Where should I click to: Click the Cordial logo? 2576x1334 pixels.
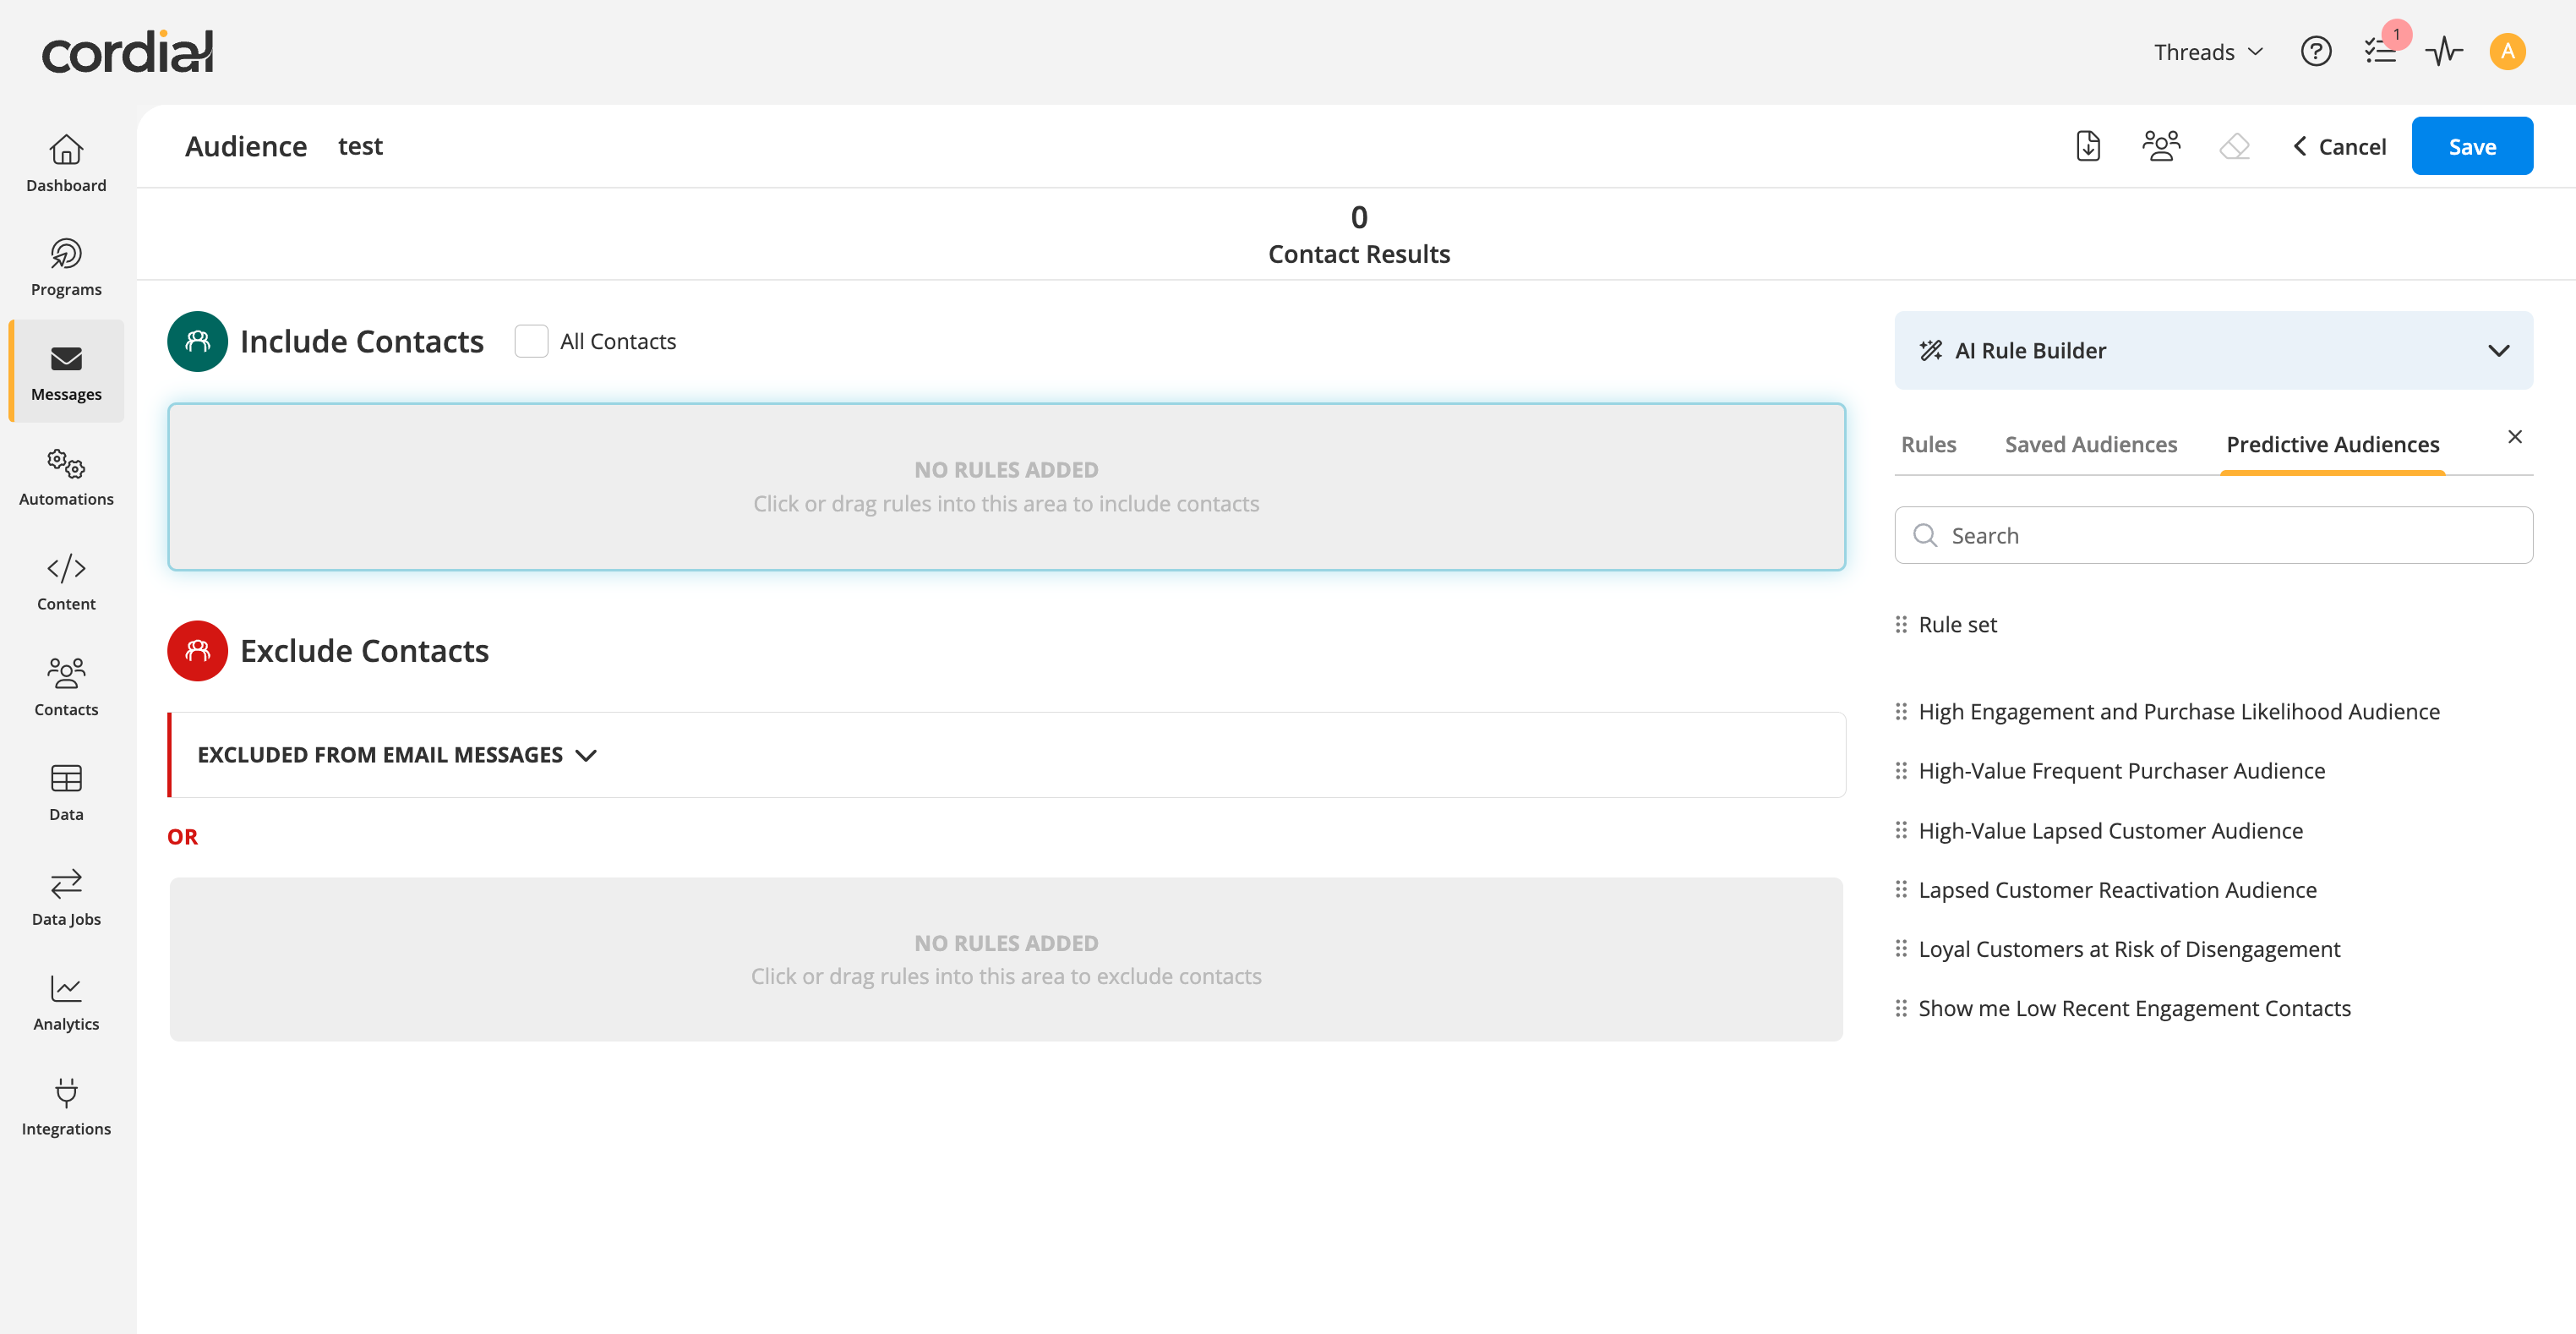click(x=127, y=52)
